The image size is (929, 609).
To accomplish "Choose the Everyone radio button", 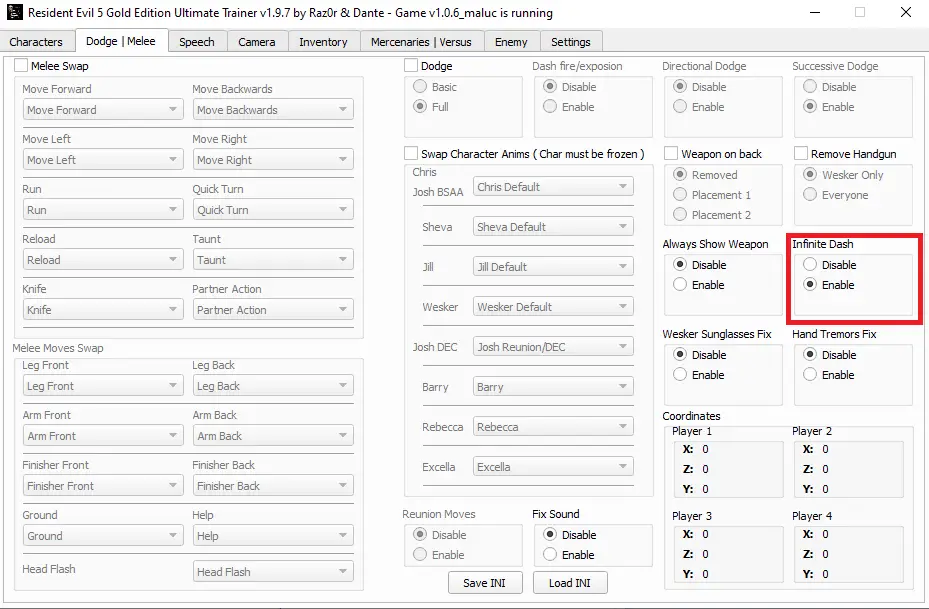I will pyautogui.click(x=810, y=195).
